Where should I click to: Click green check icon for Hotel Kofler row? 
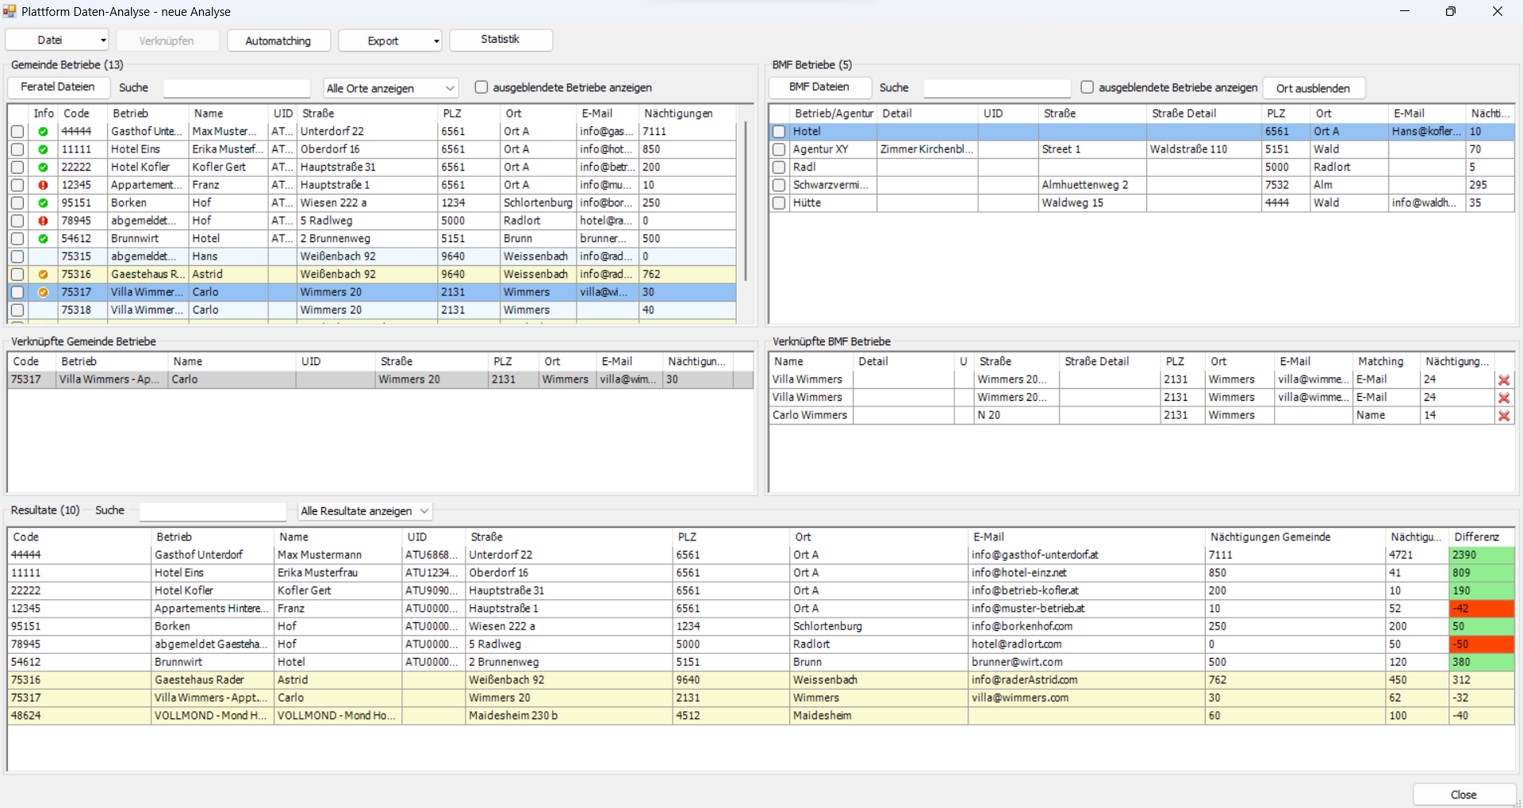point(43,167)
